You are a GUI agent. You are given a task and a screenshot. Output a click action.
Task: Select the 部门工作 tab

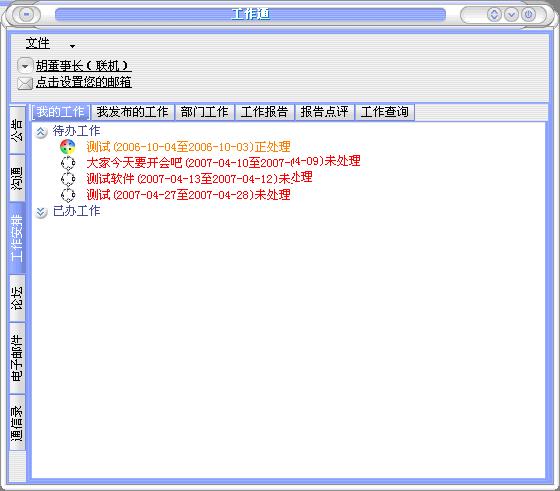[x=204, y=112]
